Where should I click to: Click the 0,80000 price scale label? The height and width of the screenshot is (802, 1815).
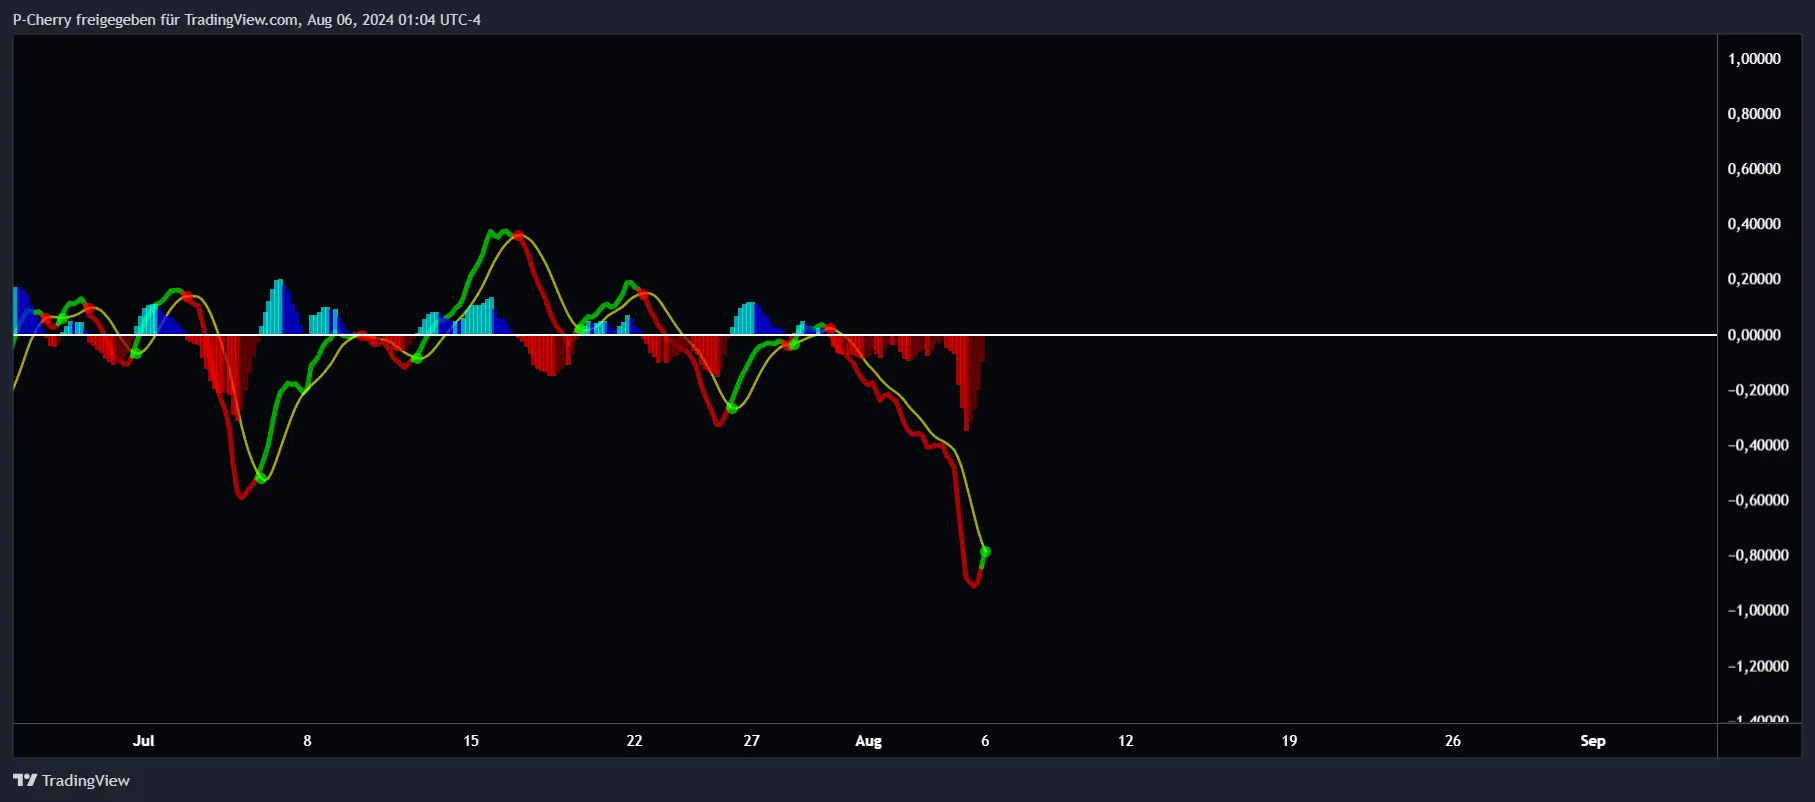pyautogui.click(x=1754, y=114)
